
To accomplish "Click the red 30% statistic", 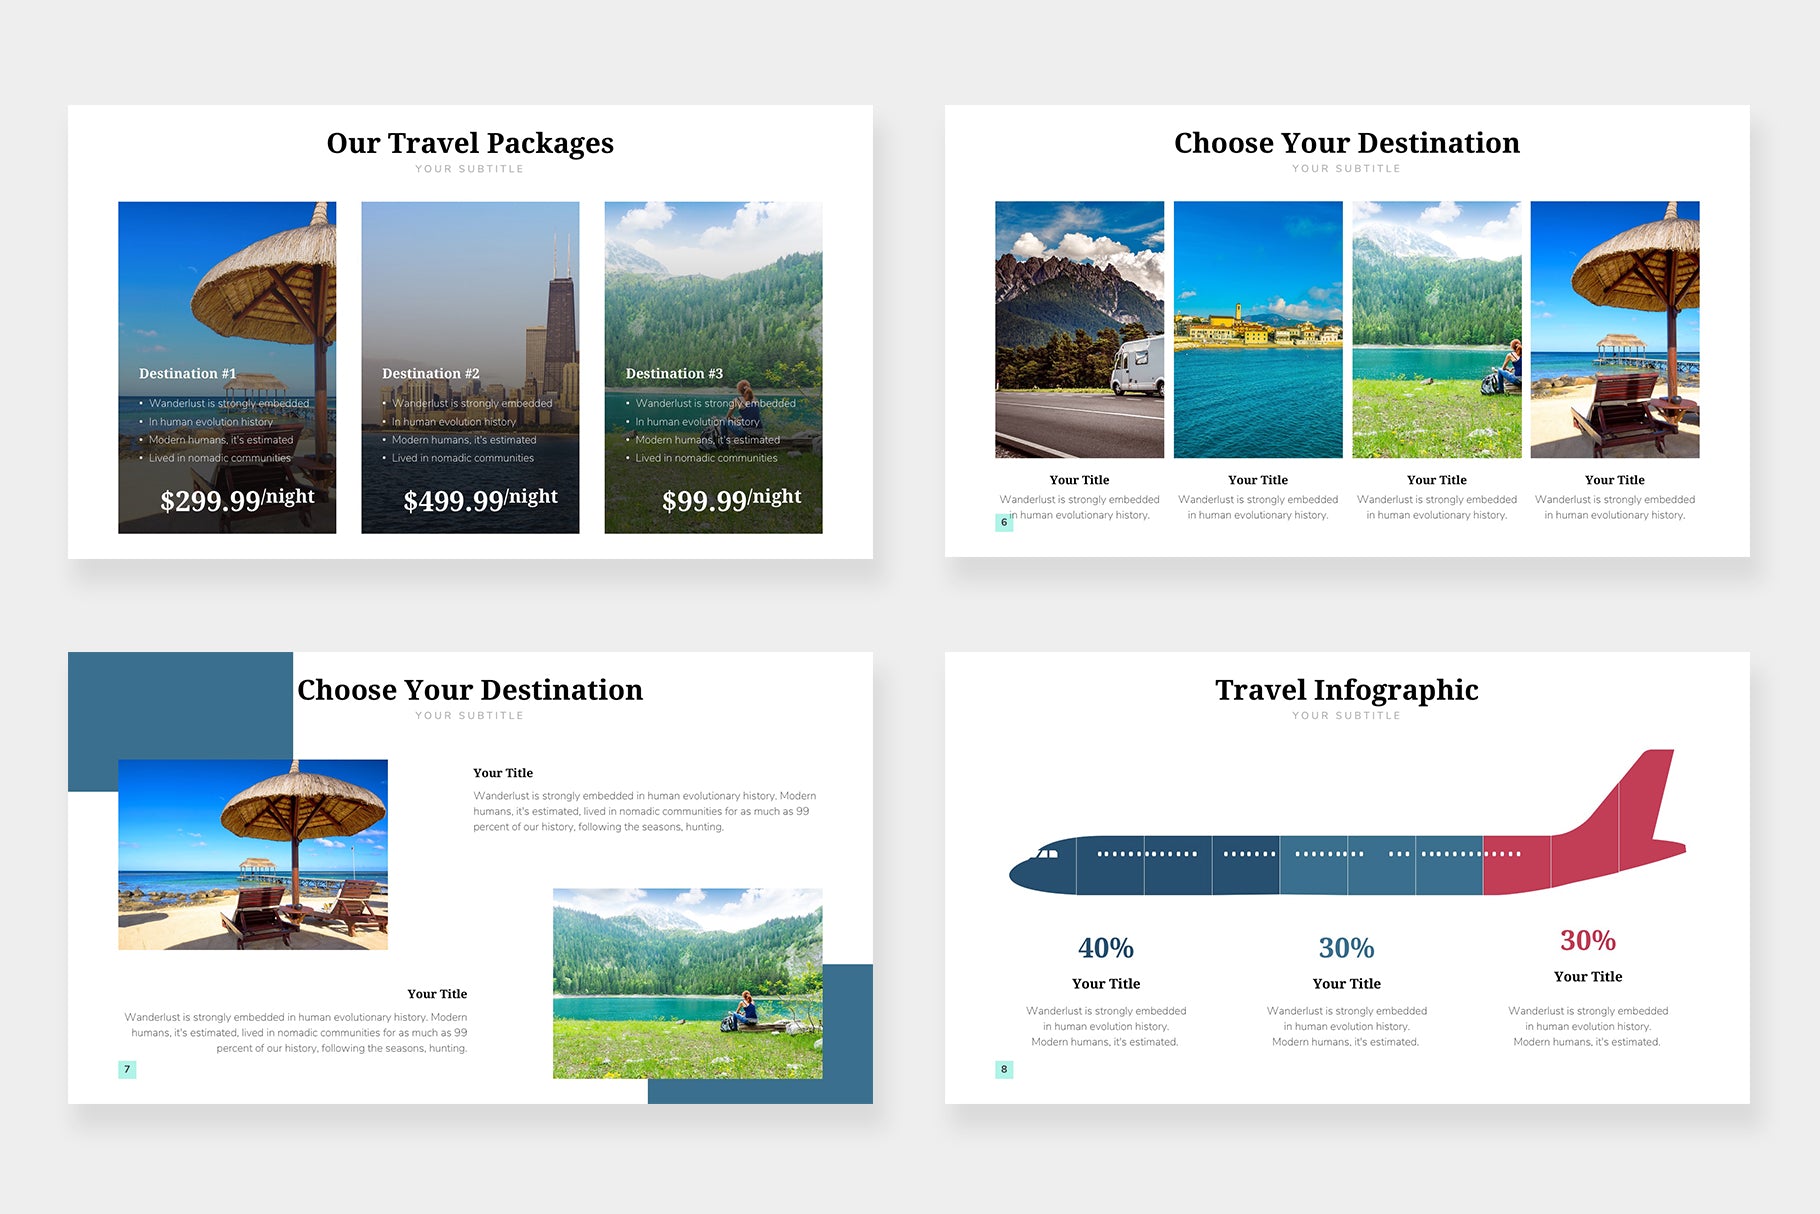I will pos(1587,941).
